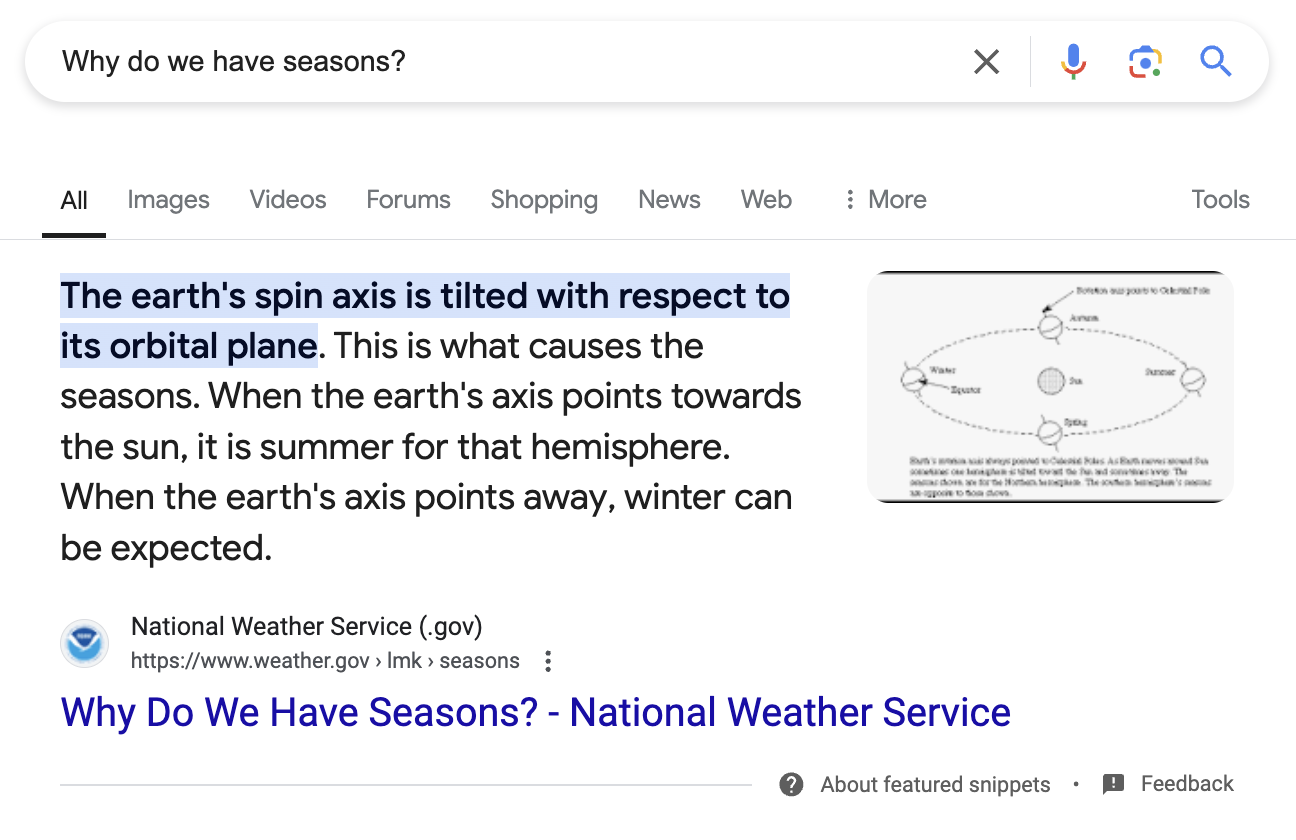Click inside the search query text field
Viewport: 1296px width, 840px height.
pos(500,62)
